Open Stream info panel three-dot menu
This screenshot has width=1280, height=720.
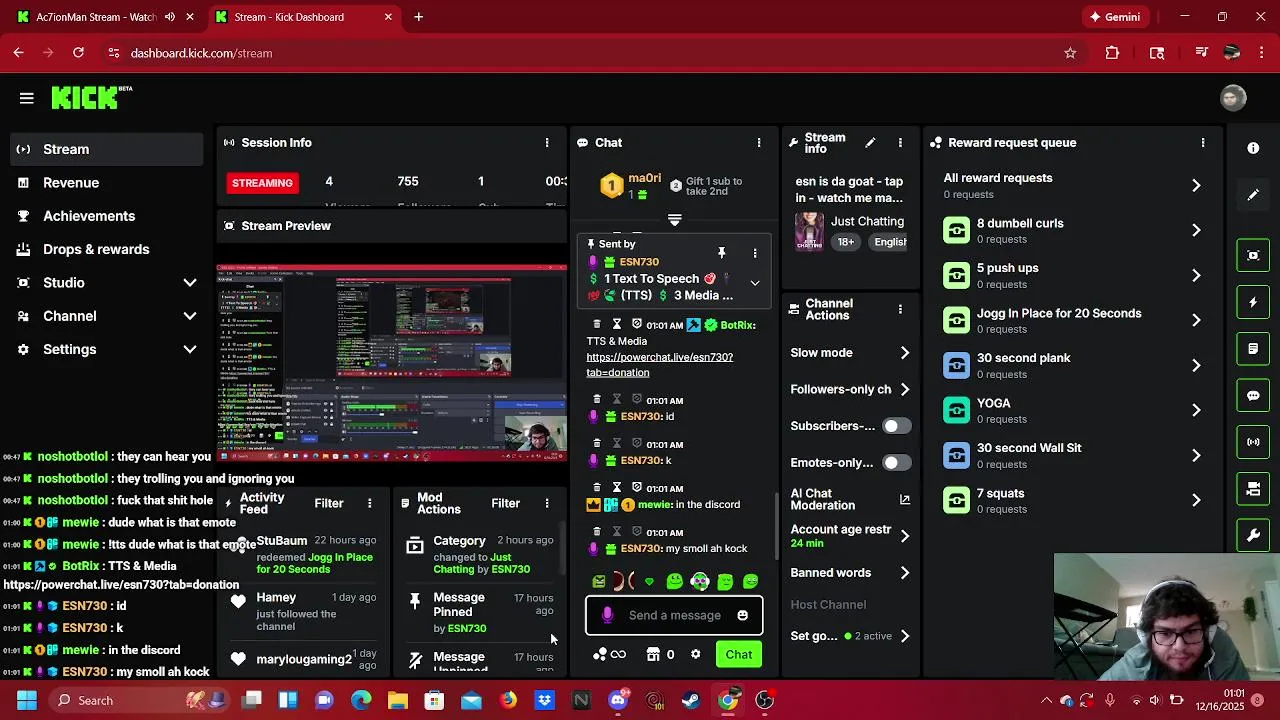pos(900,143)
